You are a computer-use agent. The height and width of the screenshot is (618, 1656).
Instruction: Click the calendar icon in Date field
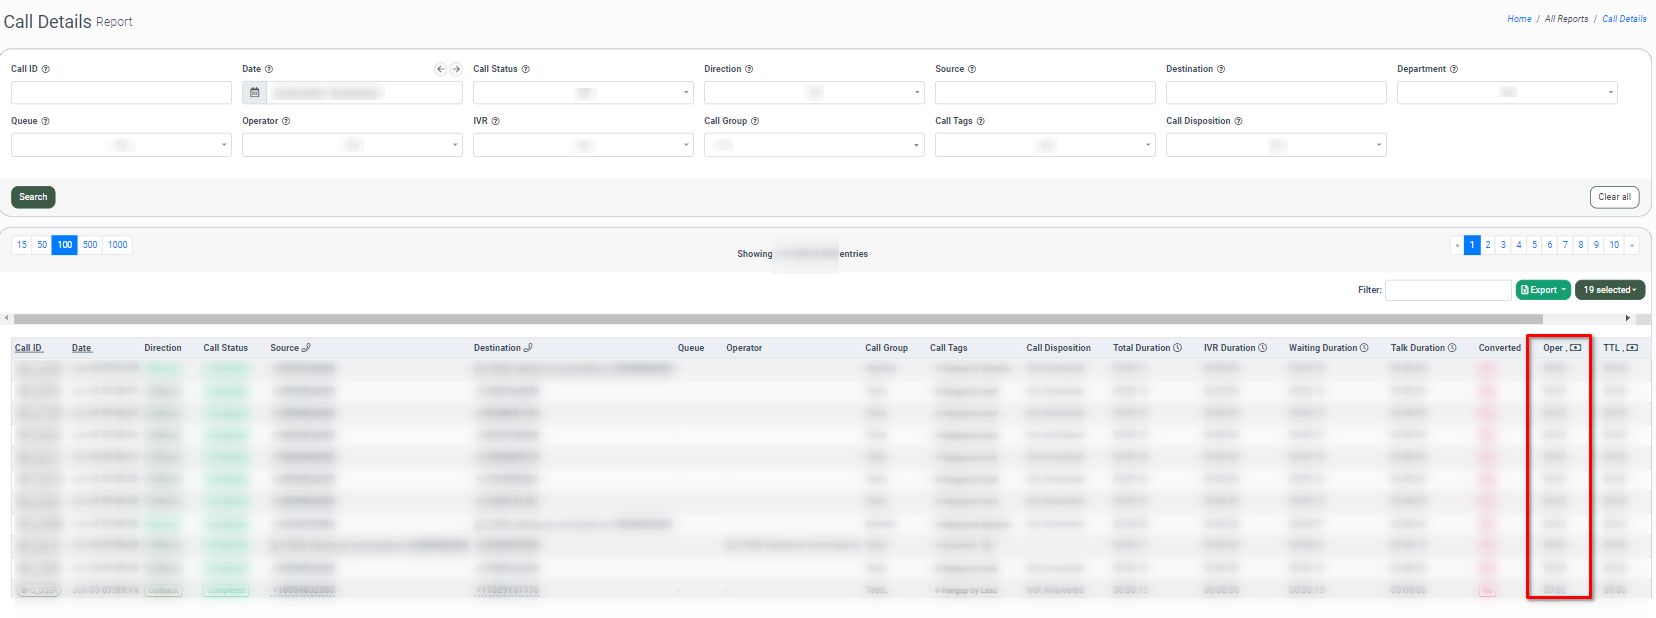pyautogui.click(x=254, y=93)
